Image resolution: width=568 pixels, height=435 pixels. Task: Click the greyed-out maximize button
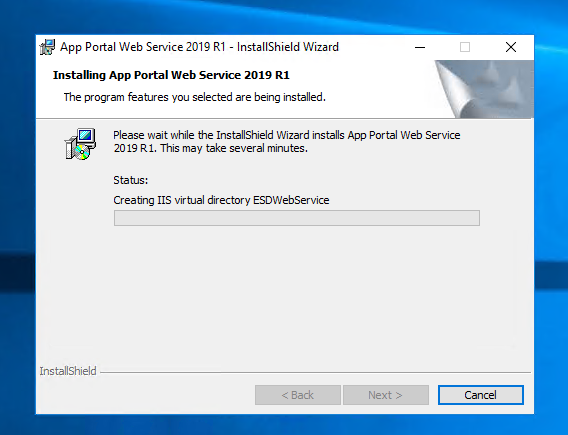point(465,47)
